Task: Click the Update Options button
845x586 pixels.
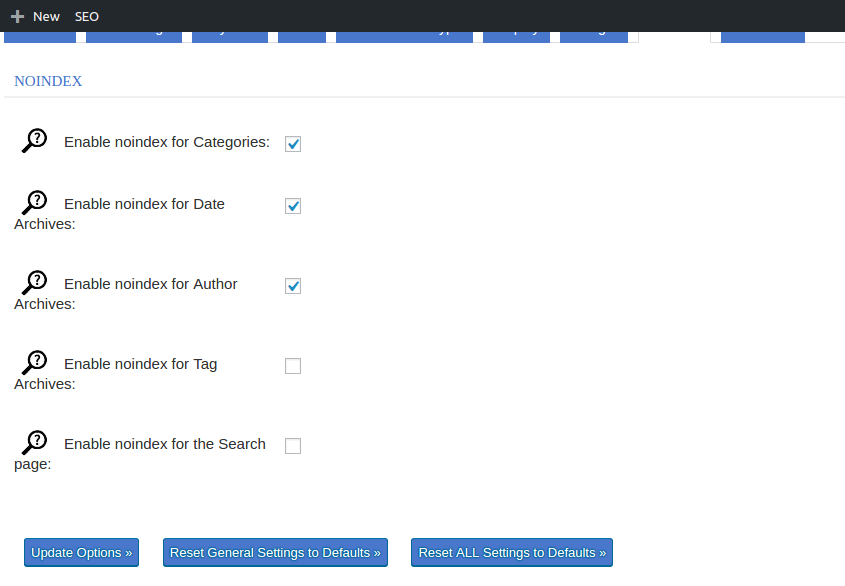Action: point(81,552)
